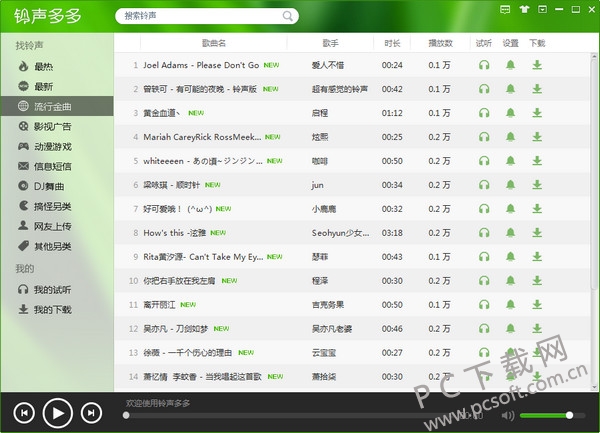Select artist Seohyun少女 in row 8
This screenshot has width=600, height=433.
[341, 233]
